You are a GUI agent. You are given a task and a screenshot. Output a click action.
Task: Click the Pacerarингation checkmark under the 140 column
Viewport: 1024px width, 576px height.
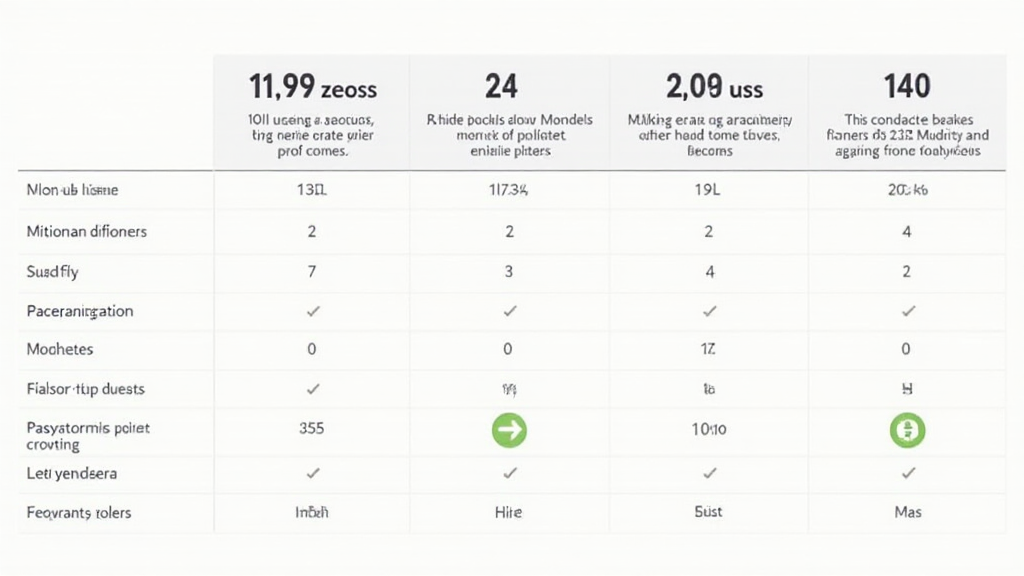coord(908,311)
